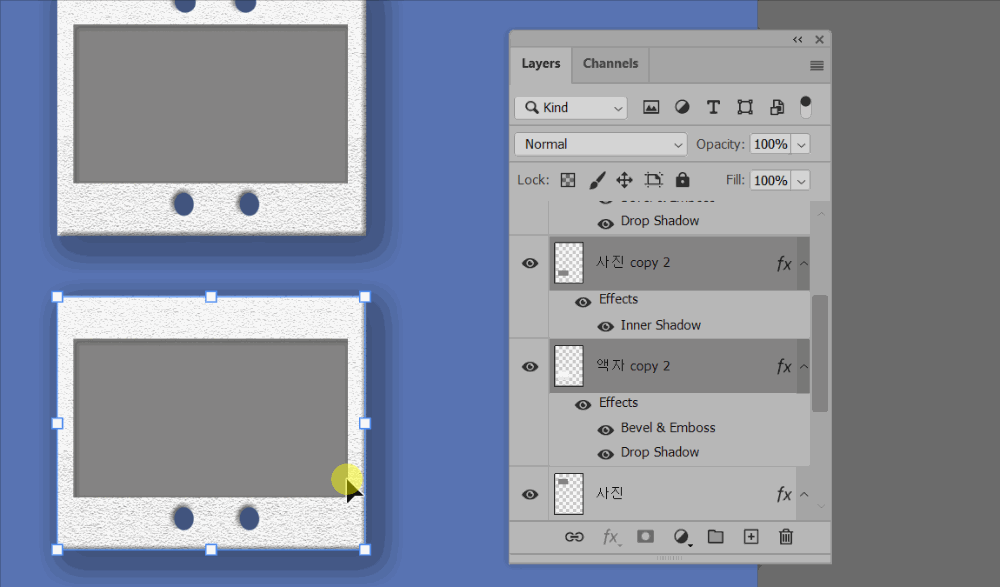Hide the 사진 copy 2 layer
This screenshot has height=587, width=1000.
coord(530,263)
